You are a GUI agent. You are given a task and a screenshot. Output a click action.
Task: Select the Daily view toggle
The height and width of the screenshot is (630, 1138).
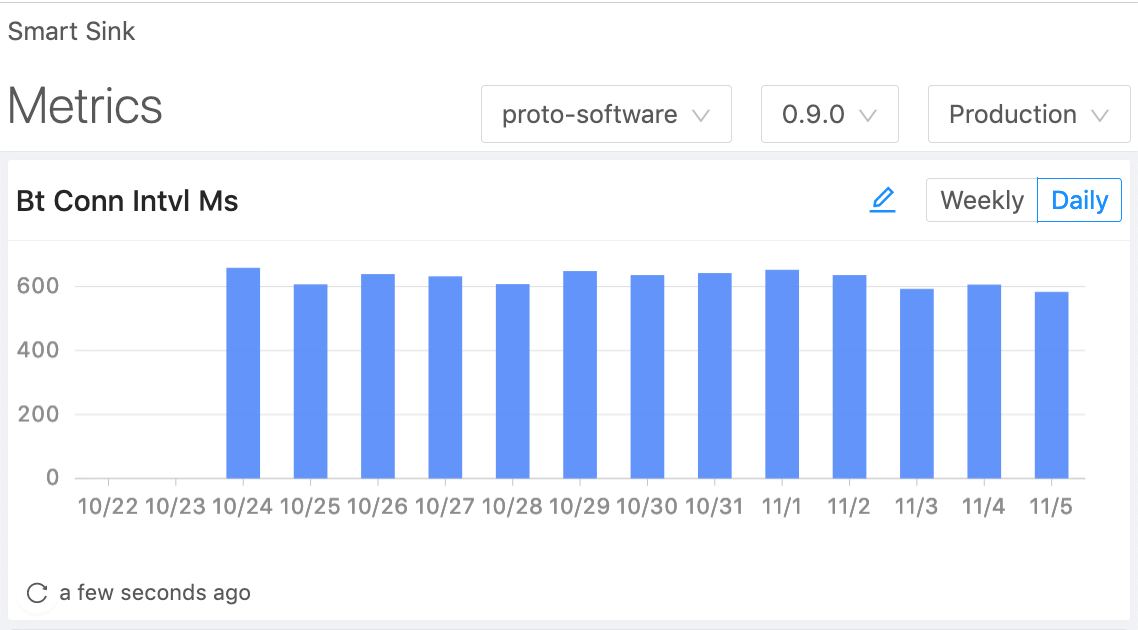click(1079, 201)
